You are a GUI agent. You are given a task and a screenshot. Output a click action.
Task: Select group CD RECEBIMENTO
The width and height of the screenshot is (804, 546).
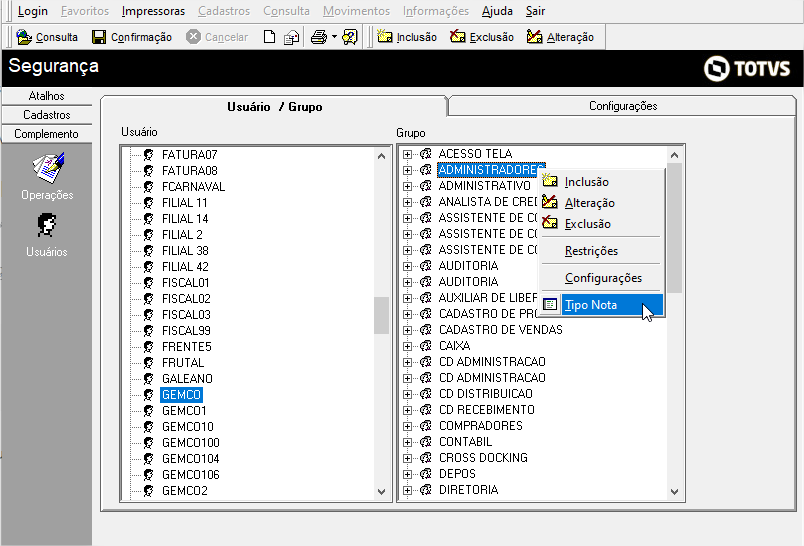click(x=487, y=410)
